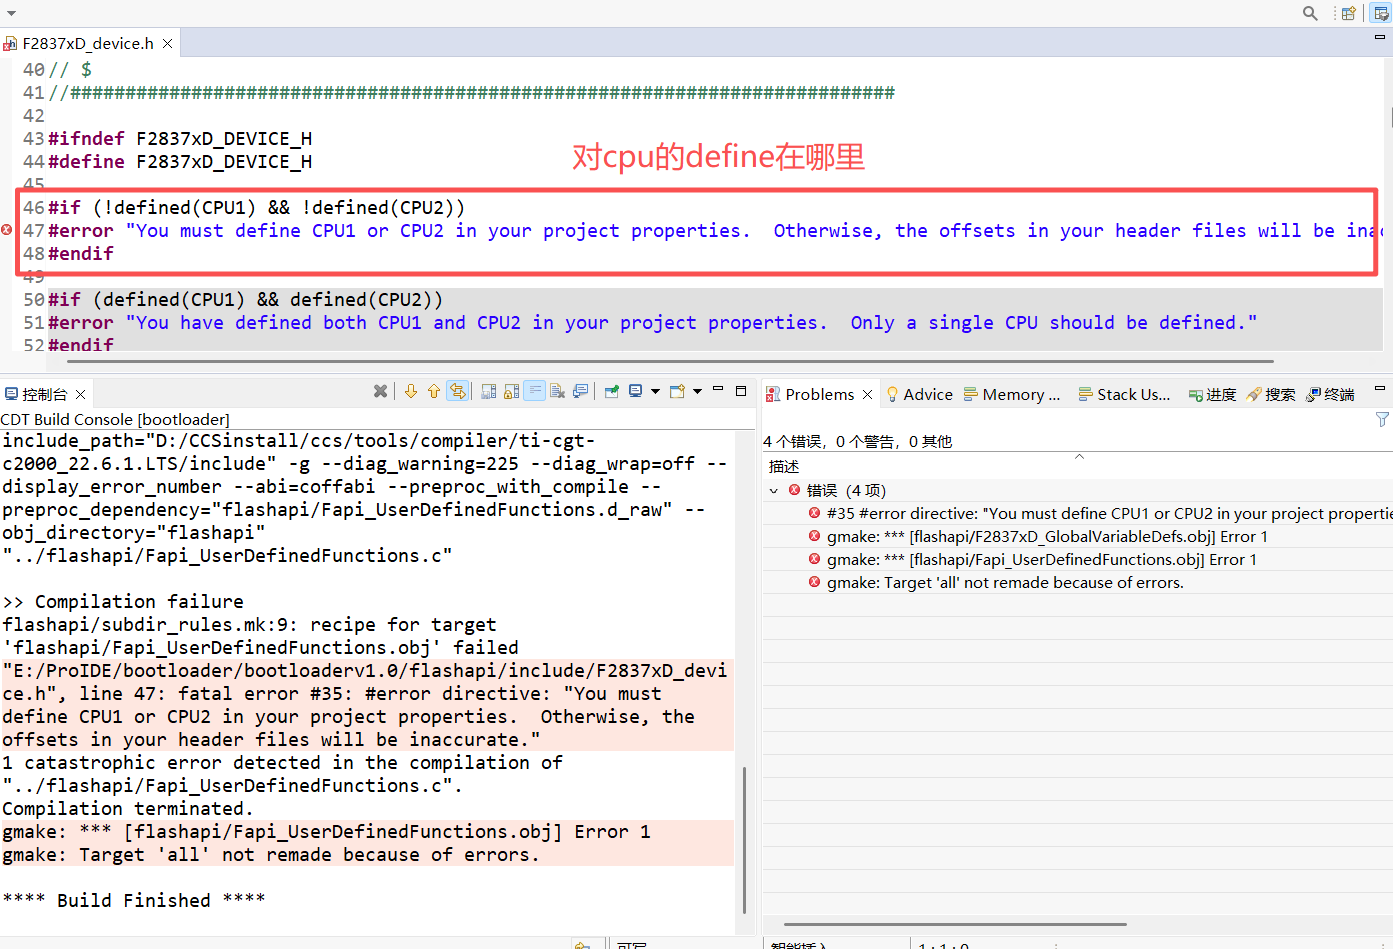Click the Pin Console icon
This screenshot has height=949, width=1393.
point(612,391)
